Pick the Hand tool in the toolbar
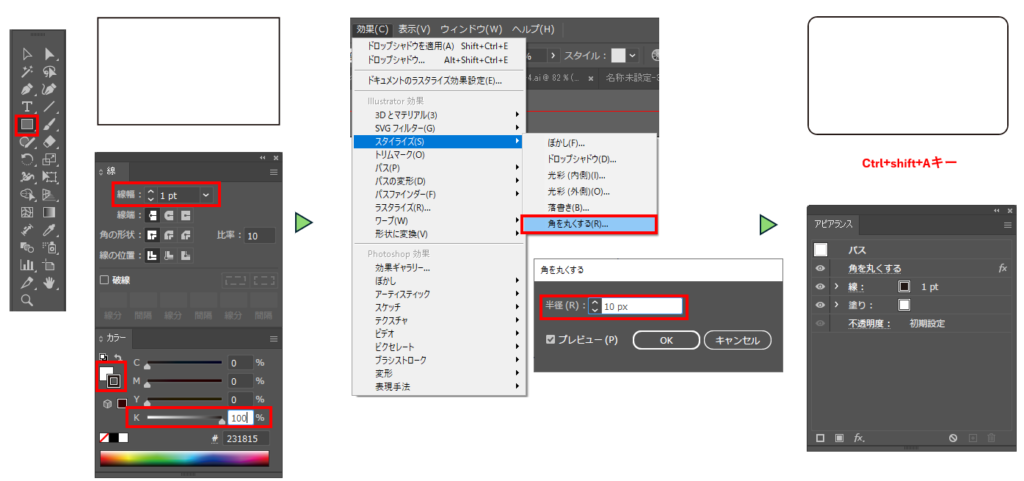Image resolution: width=1024 pixels, height=481 pixels. tap(49, 283)
